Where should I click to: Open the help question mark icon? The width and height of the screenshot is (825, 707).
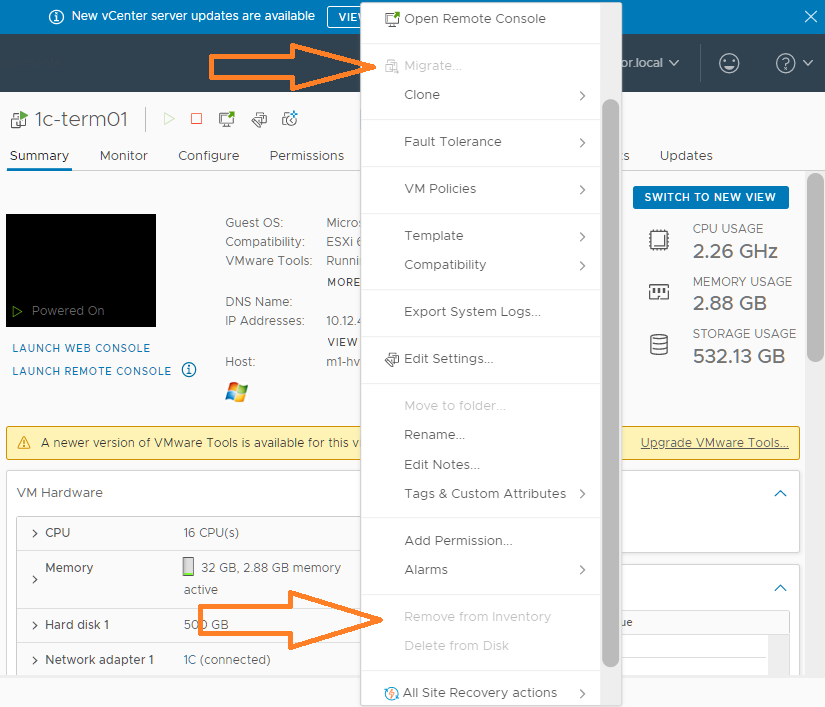pyautogui.click(x=785, y=63)
